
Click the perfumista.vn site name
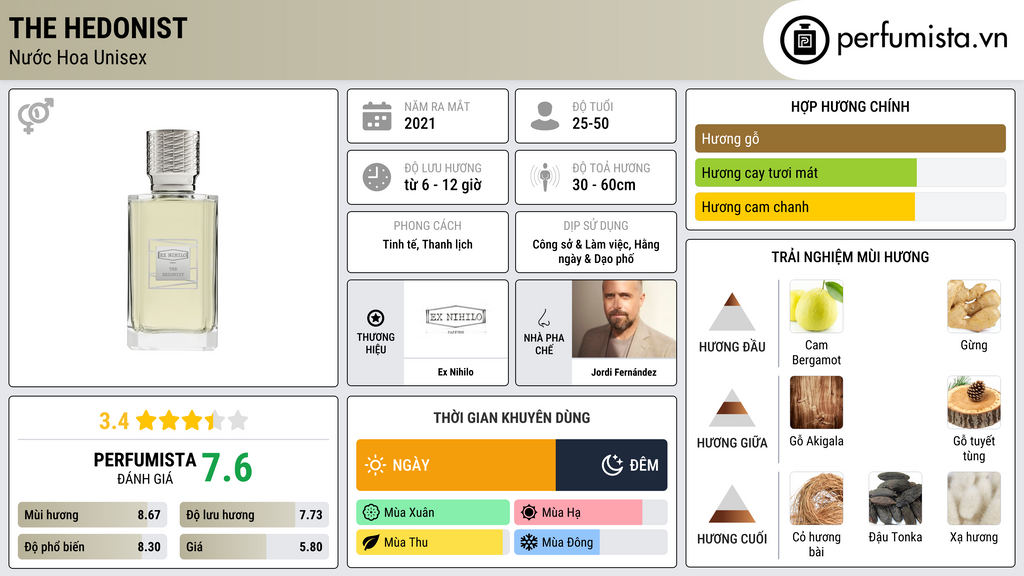(x=922, y=39)
